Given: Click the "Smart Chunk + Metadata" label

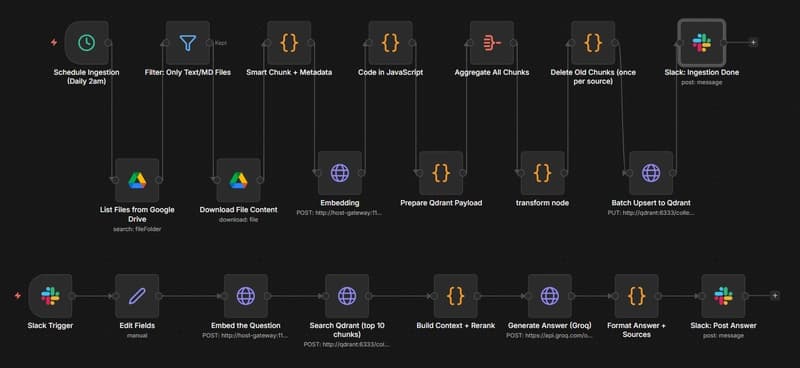Looking at the screenshot, I should (289, 72).
